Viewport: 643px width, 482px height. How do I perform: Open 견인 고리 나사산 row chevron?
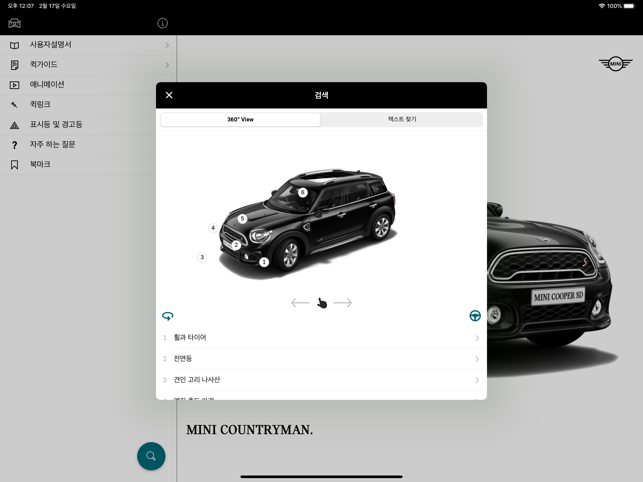[477, 380]
